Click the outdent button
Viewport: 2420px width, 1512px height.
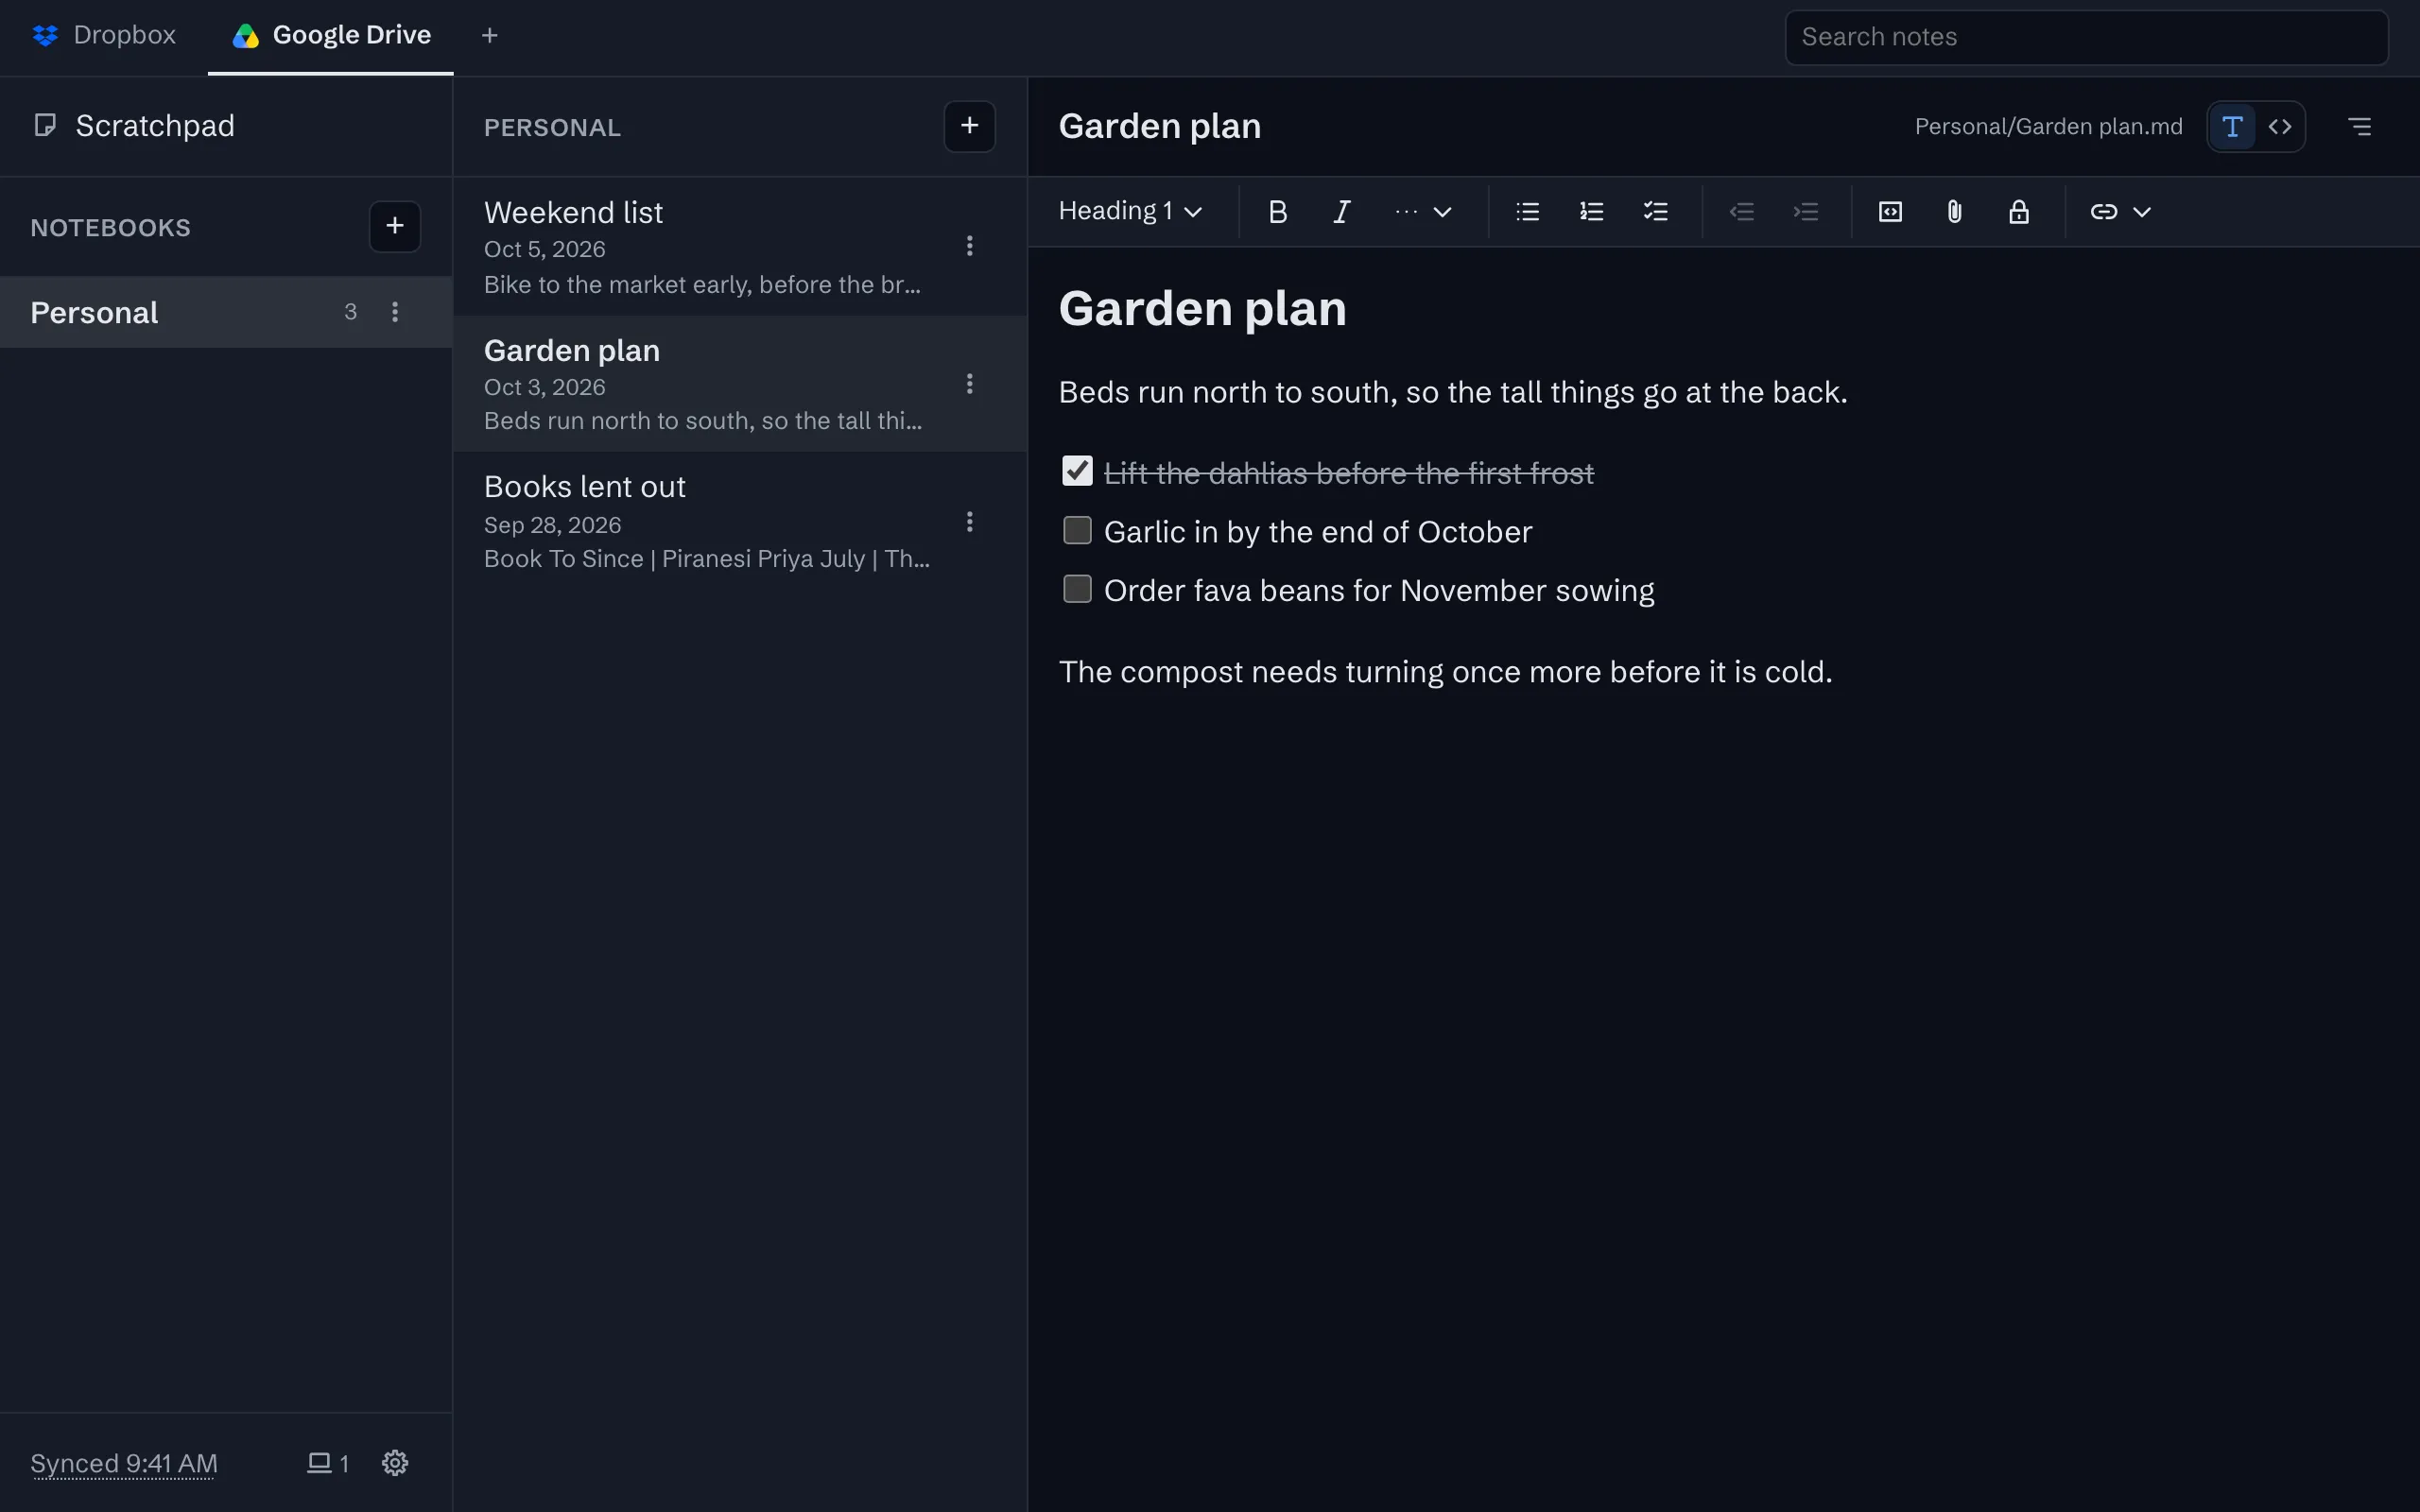tap(1741, 212)
